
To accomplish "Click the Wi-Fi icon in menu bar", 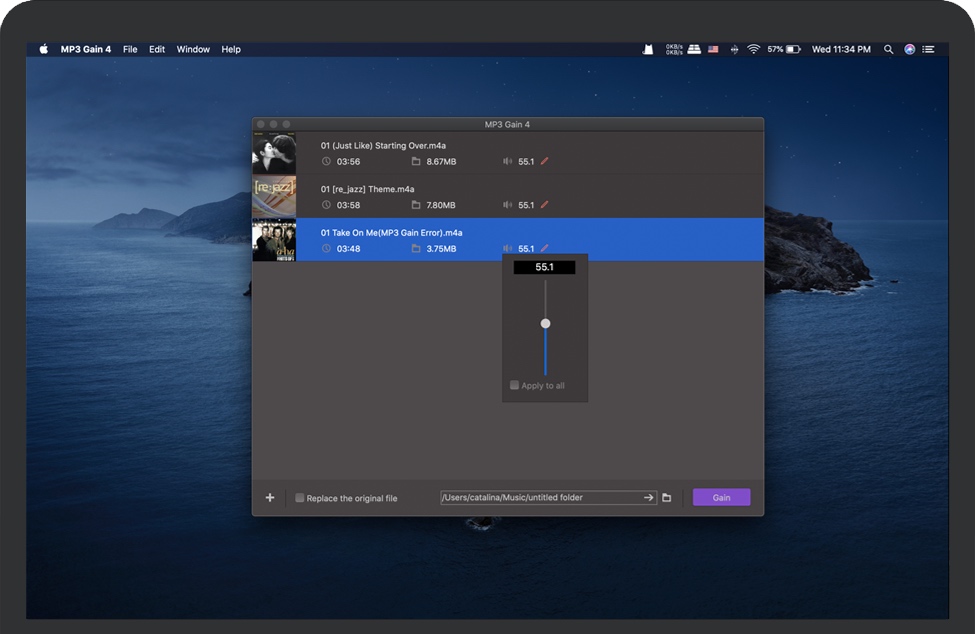I will pyautogui.click(x=753, y=49).
